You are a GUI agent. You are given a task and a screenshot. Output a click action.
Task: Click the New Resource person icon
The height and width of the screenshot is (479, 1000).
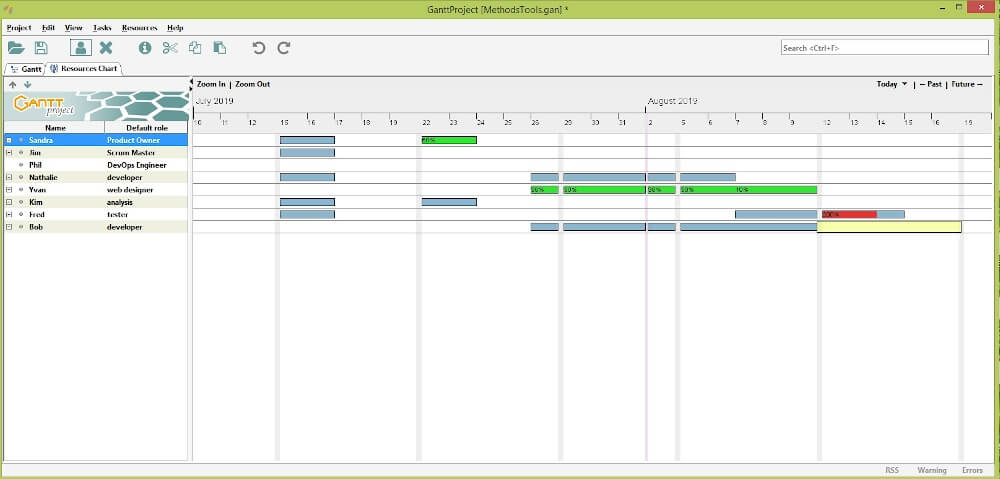tap(80, 47)
